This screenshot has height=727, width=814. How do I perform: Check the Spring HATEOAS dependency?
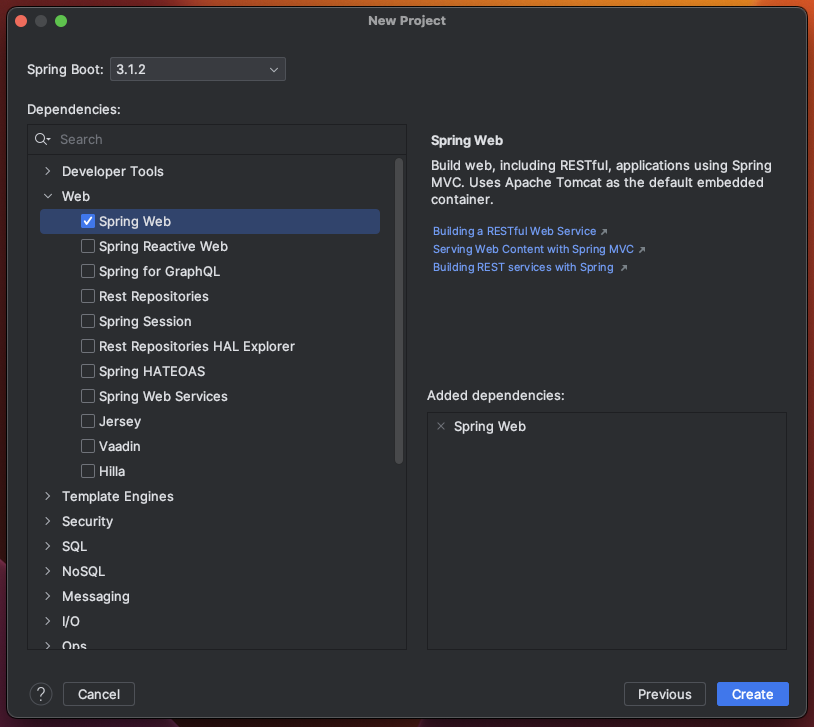(87, 371)
